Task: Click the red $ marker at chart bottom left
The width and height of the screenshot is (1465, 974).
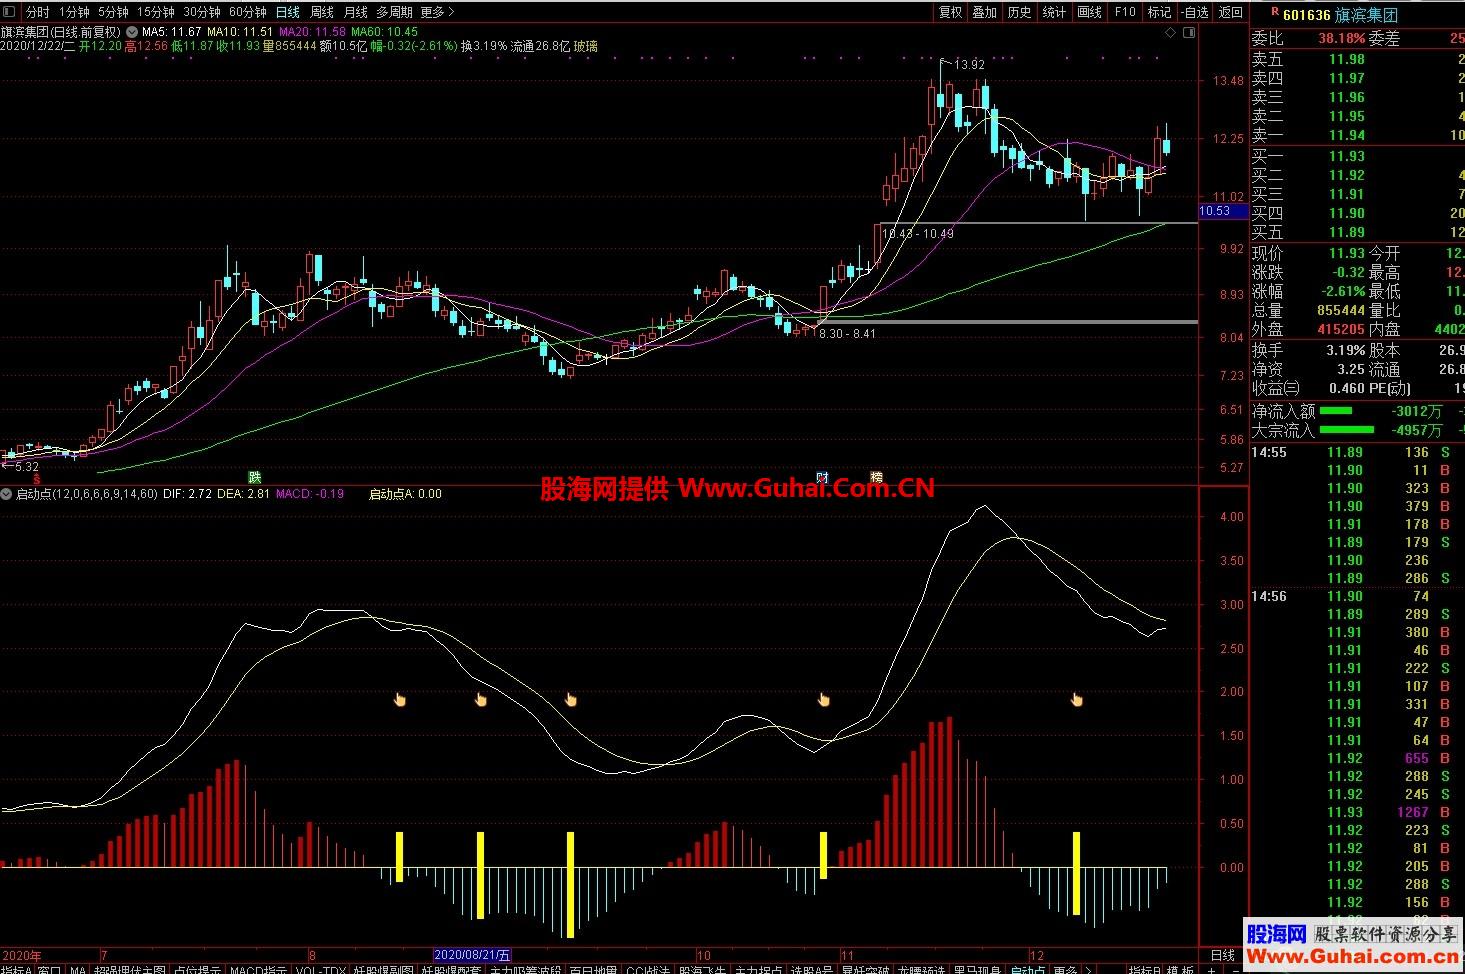Action: coord(37,479)
